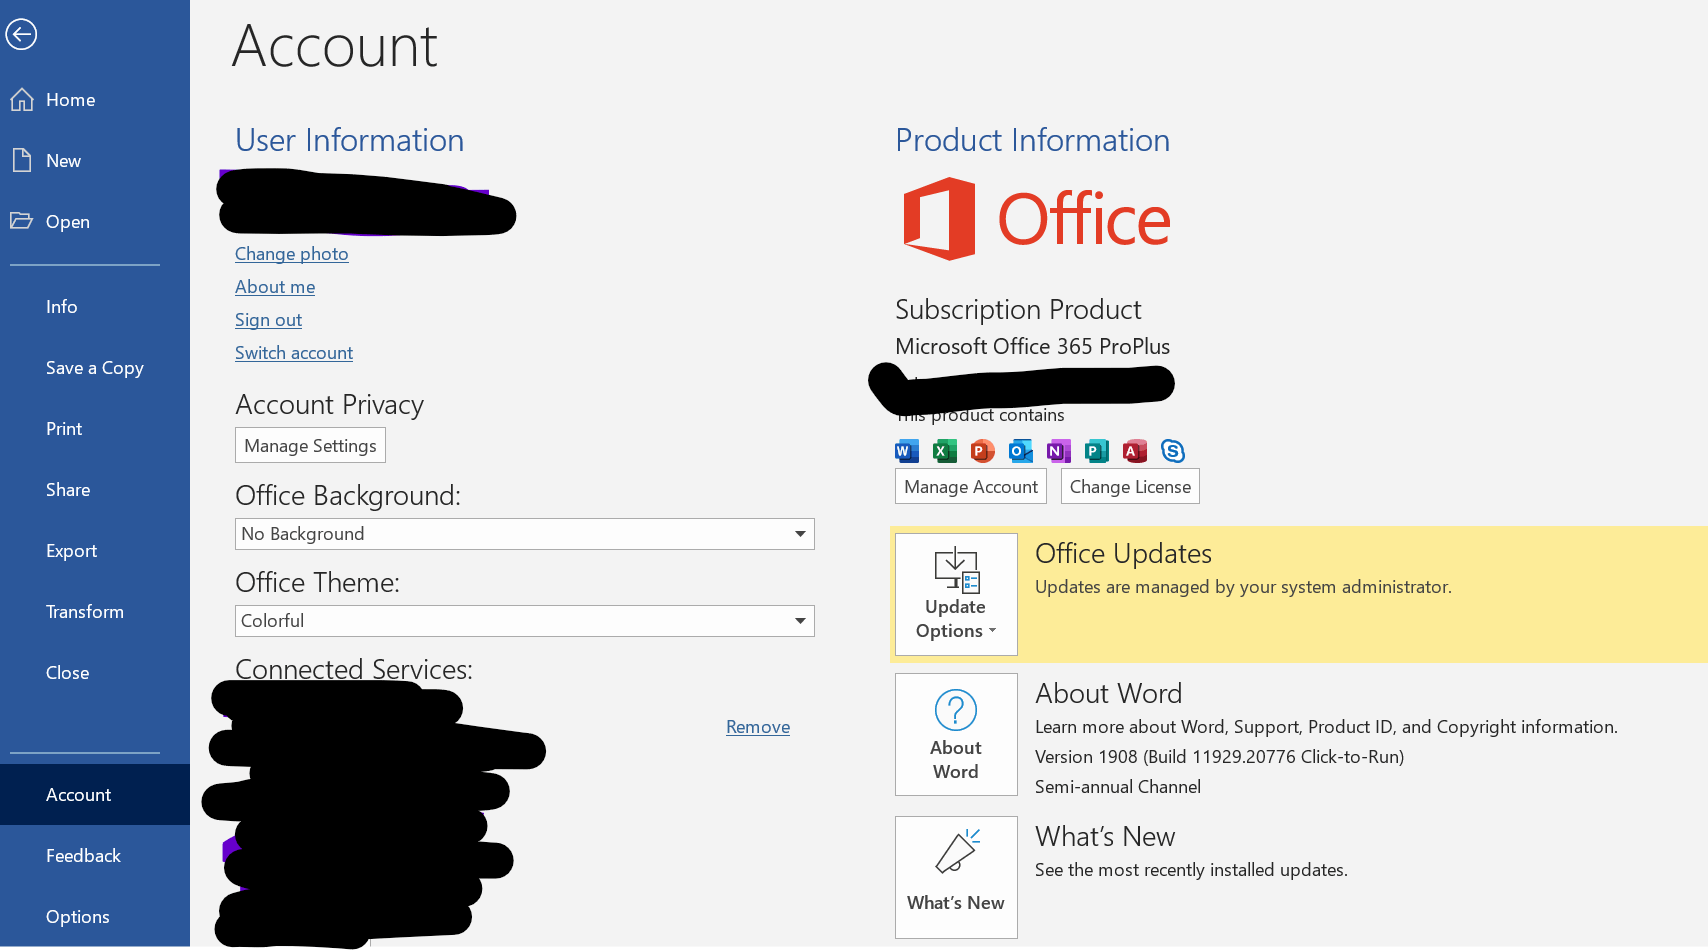The image size is (1708, 950).
Task: Open the Update Options dropdown
Action: [956, 595]
